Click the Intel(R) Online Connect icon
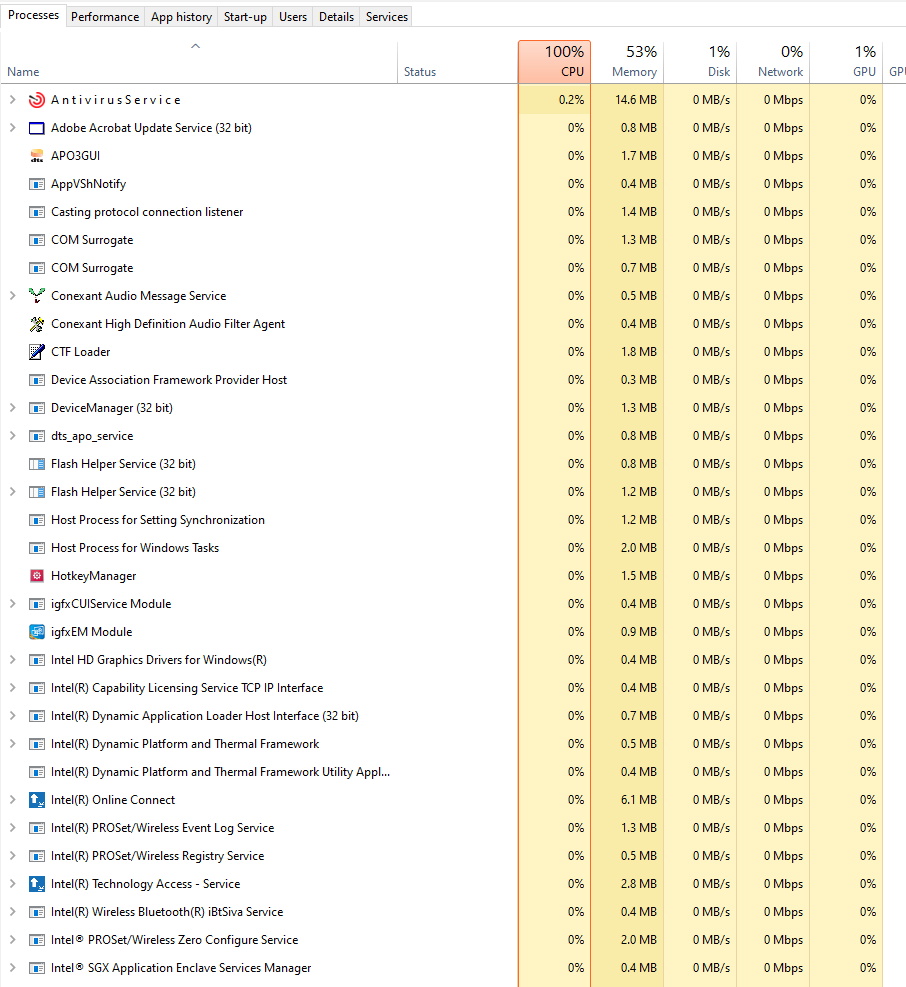This screenshot has width=906, height=987. [37, 800]
